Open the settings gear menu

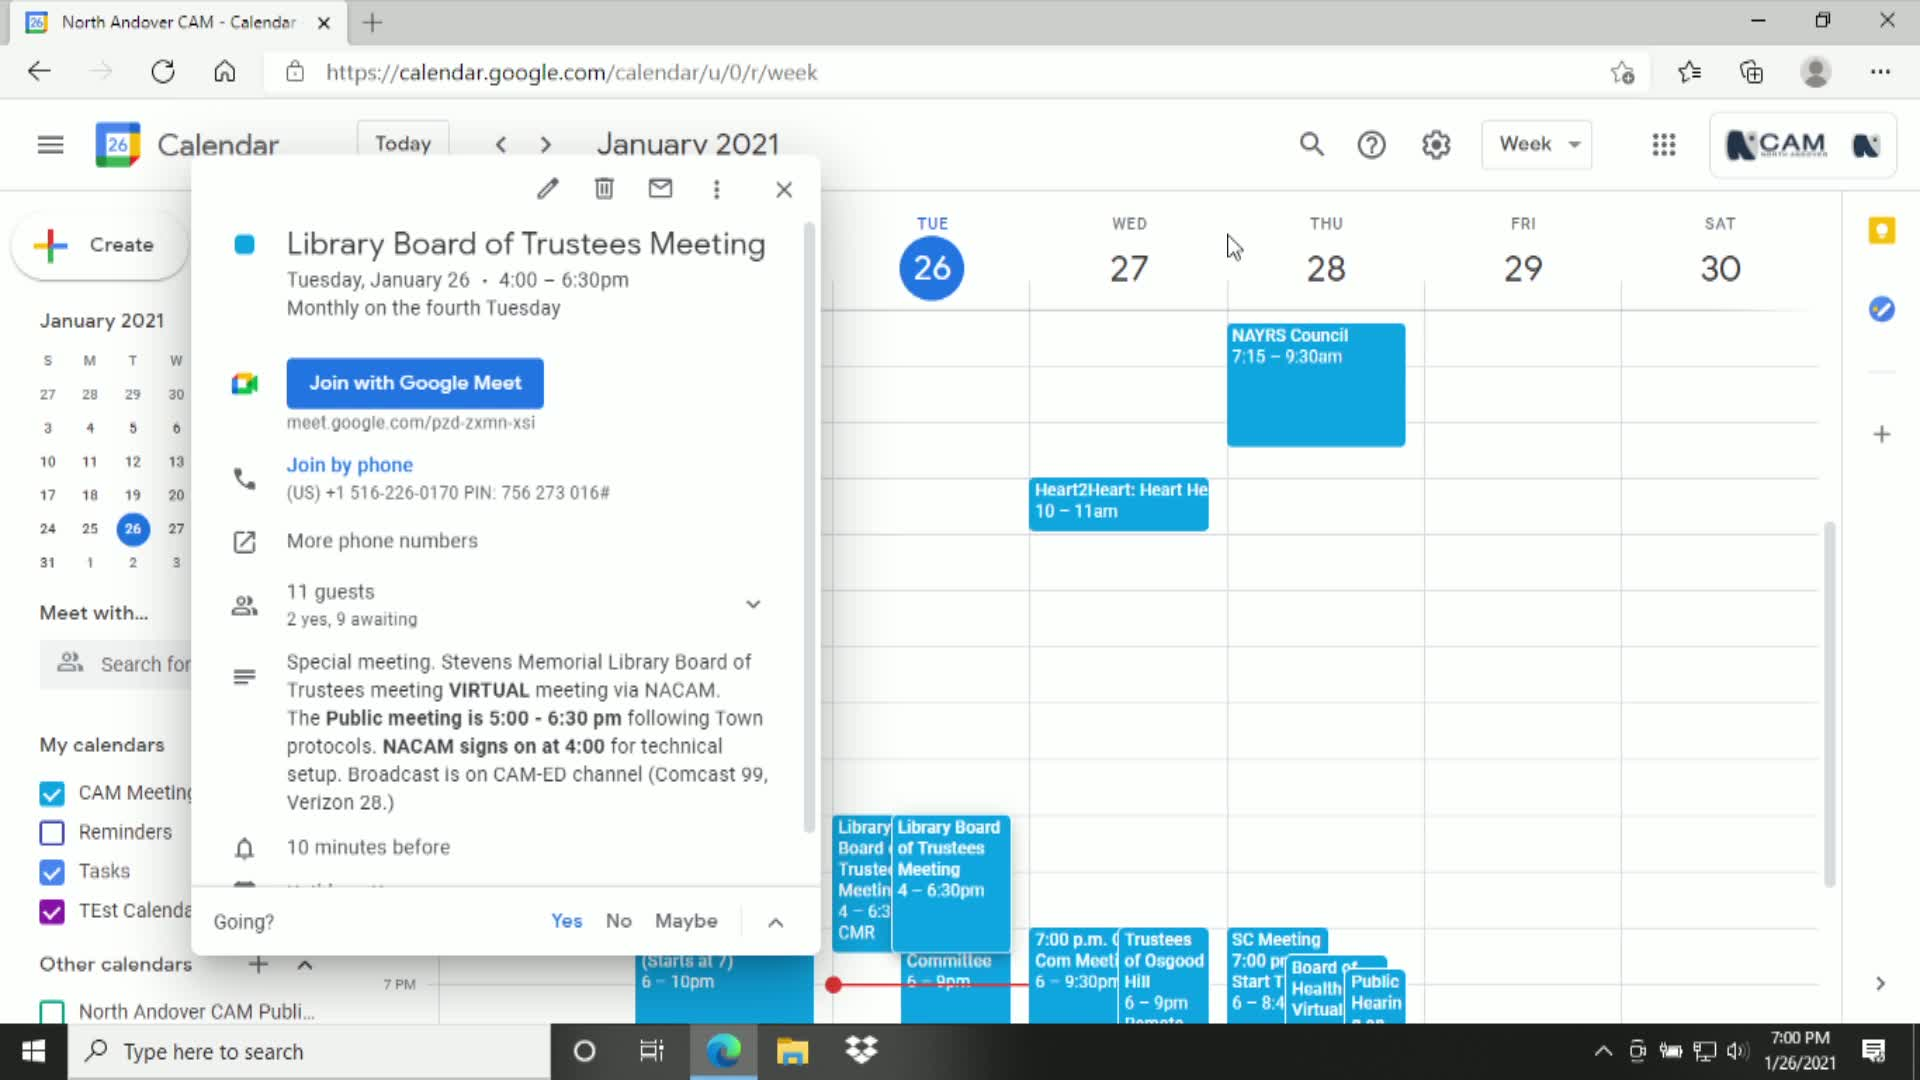point(1436,145)
